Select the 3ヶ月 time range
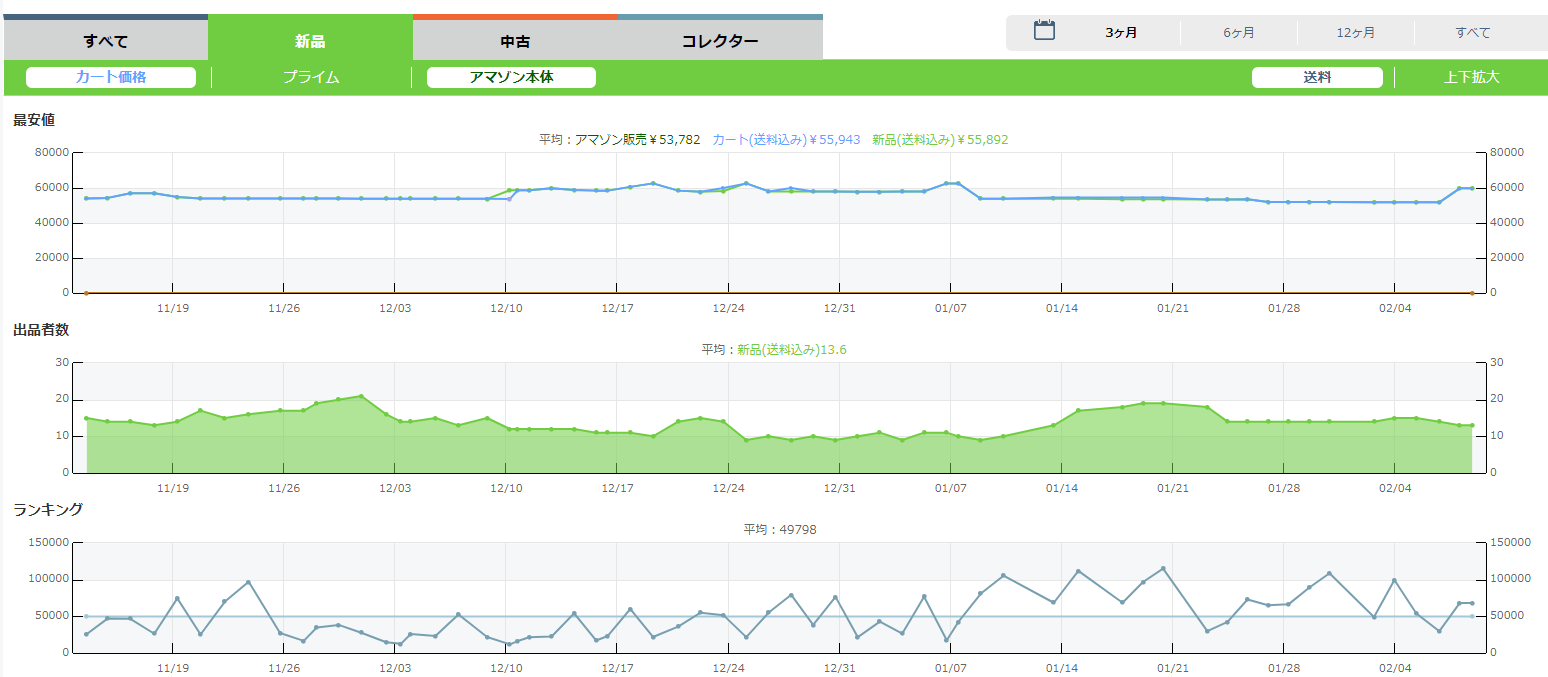The image size is (1548, 677). pos(1121,33)
